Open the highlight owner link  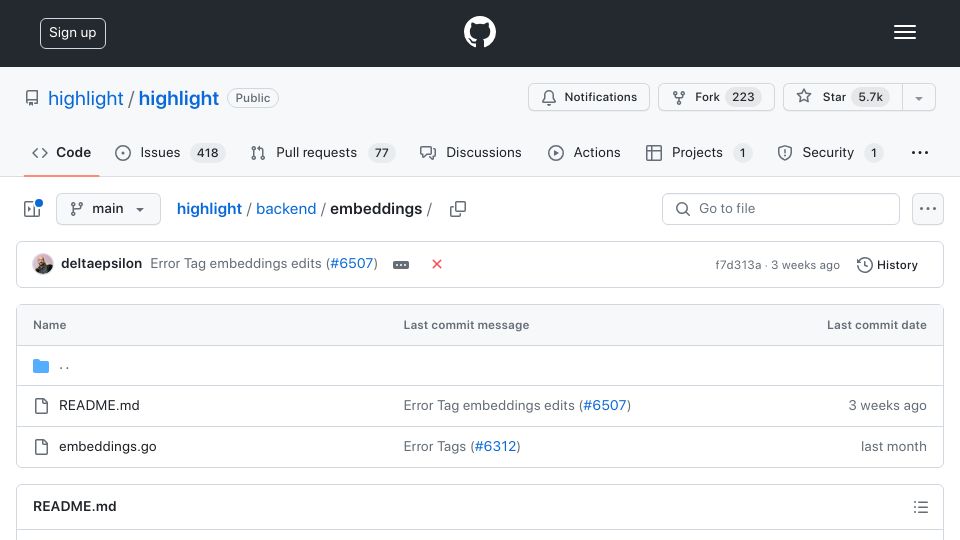pyautogui.click(x=86, y=98)
